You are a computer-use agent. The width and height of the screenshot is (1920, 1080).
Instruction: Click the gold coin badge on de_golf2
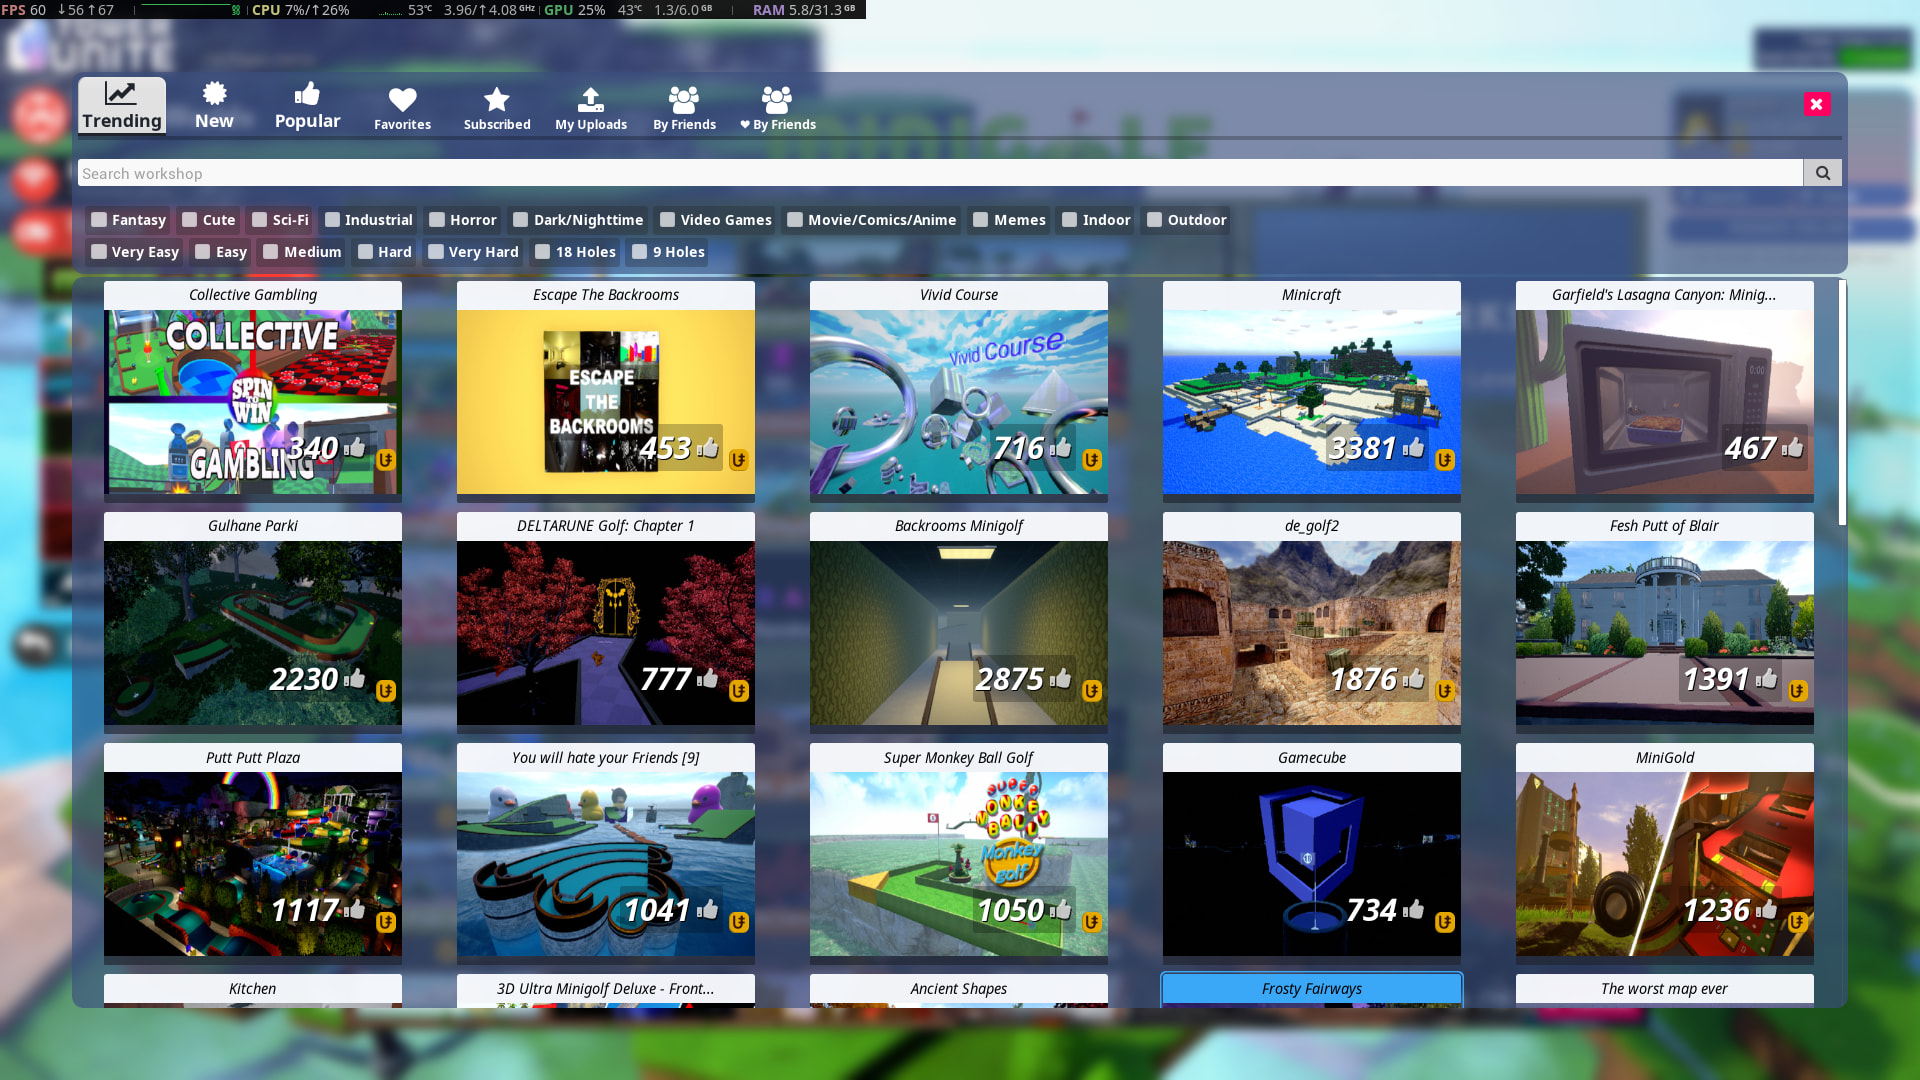(x=1445, y=691)
